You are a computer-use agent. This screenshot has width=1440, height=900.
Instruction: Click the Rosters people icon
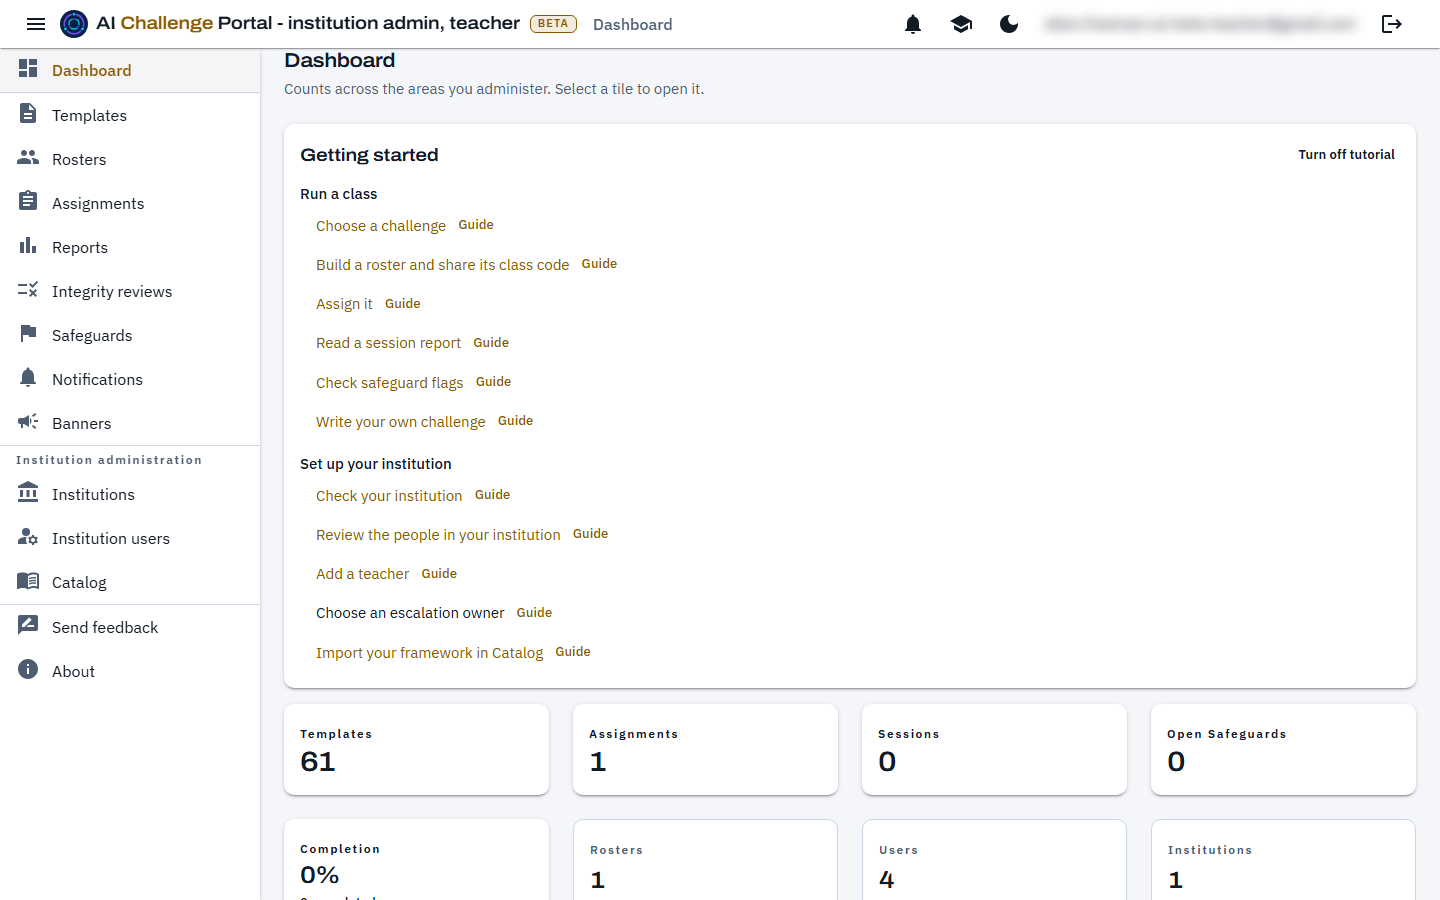click(28, 158)
